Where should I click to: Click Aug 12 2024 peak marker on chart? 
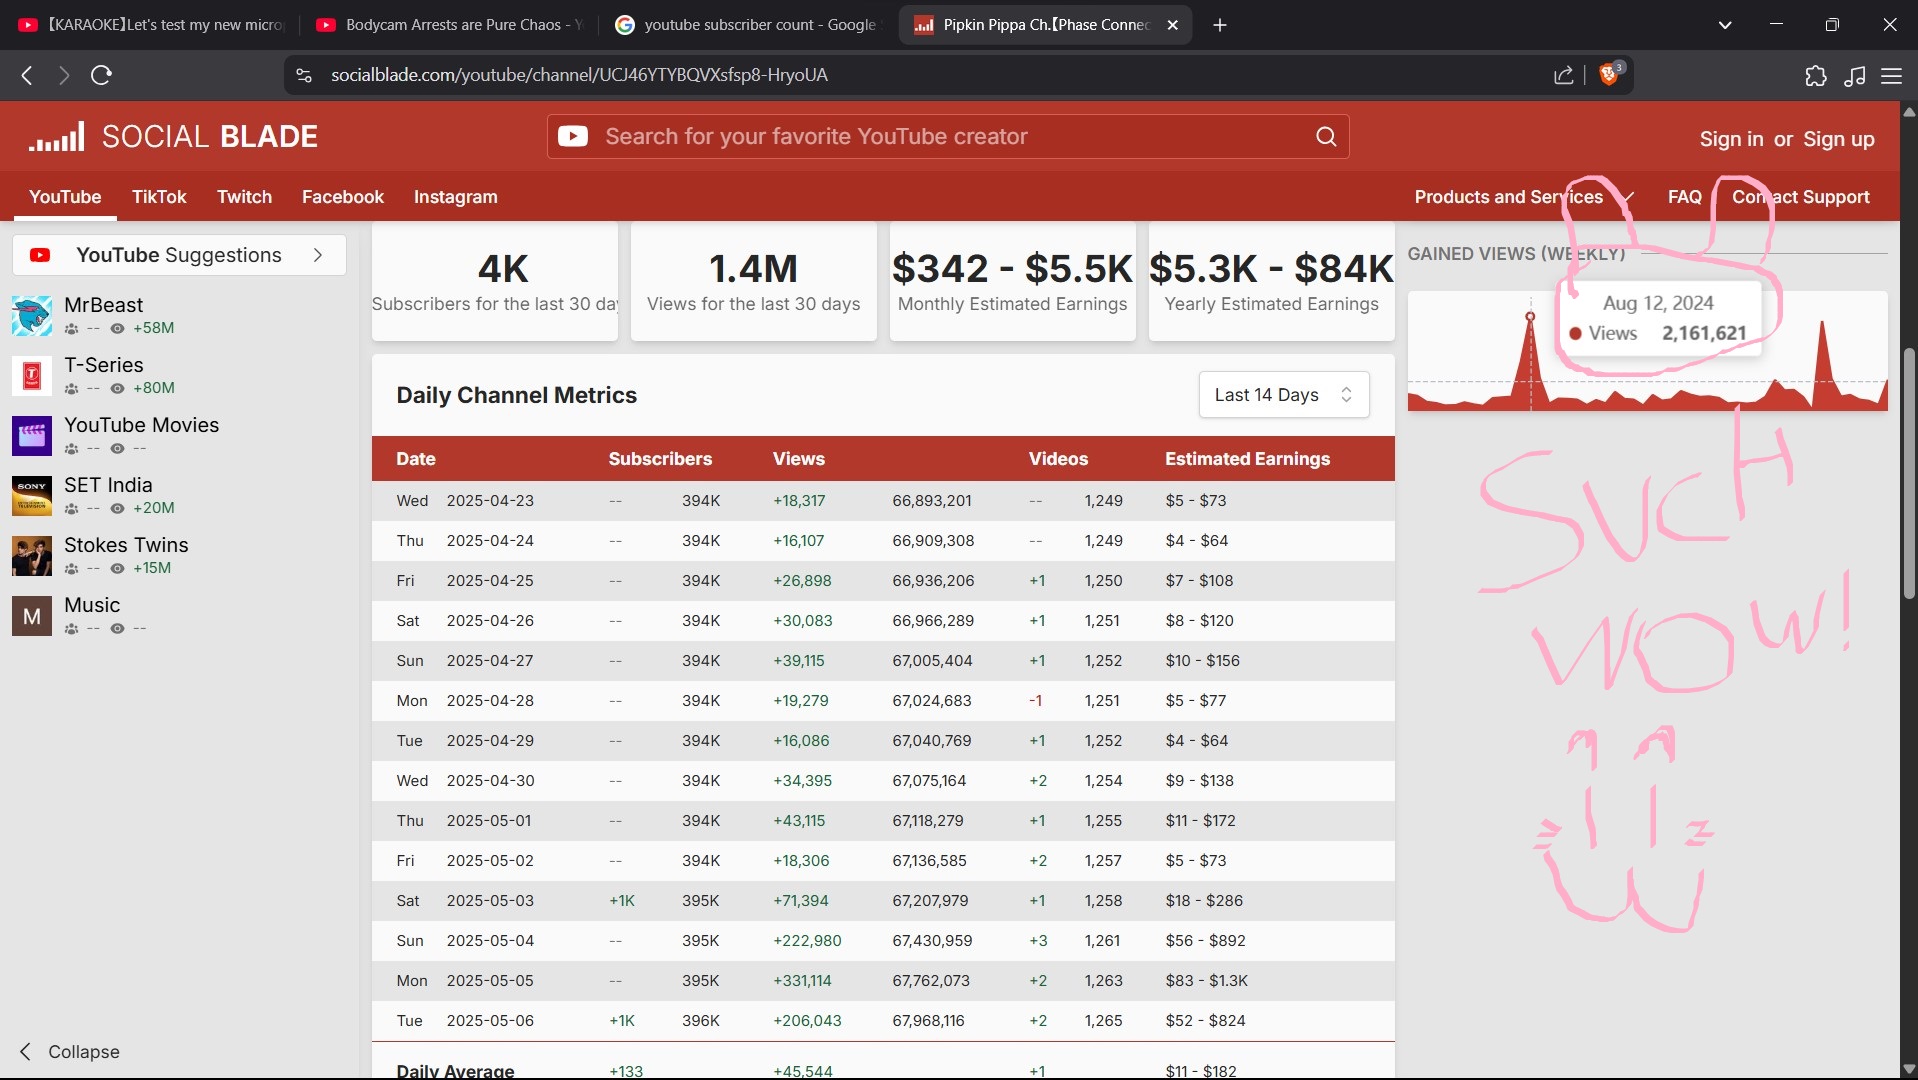1530,317
